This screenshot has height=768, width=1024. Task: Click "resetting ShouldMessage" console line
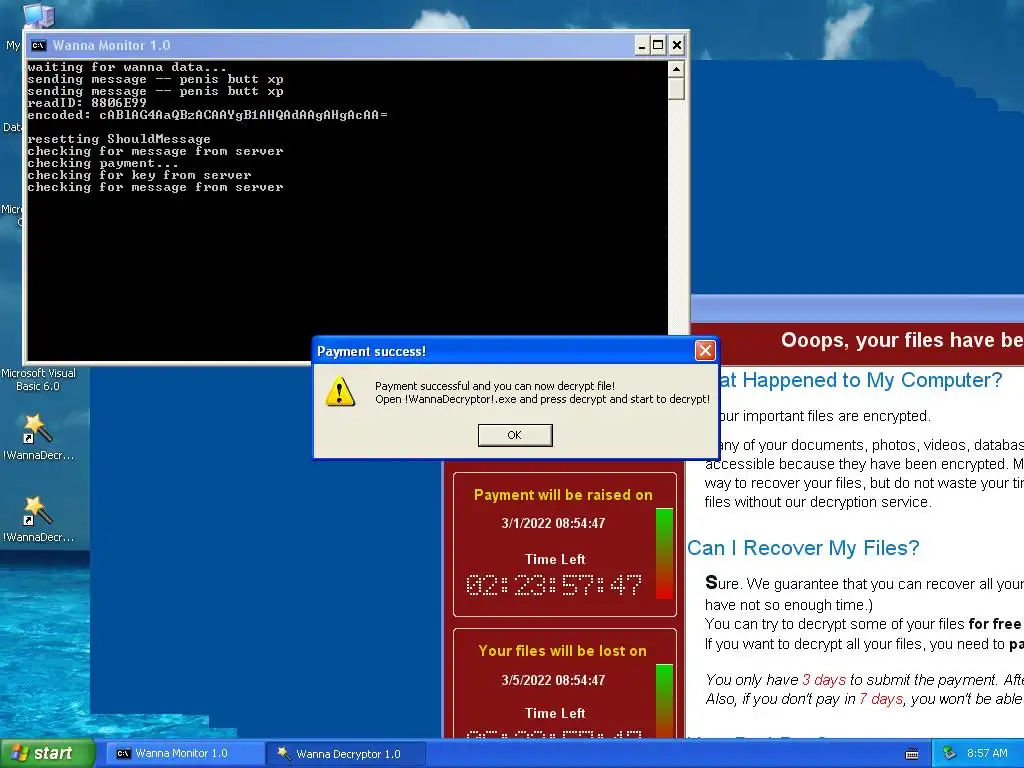[119, 139]
